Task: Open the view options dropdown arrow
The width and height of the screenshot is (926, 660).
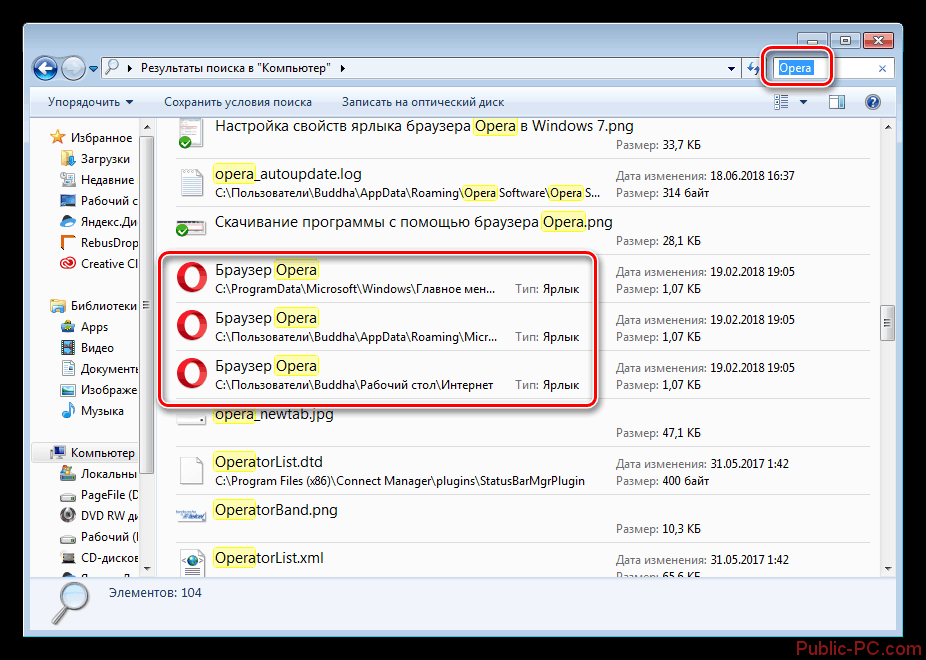Action: pos(803,102)
